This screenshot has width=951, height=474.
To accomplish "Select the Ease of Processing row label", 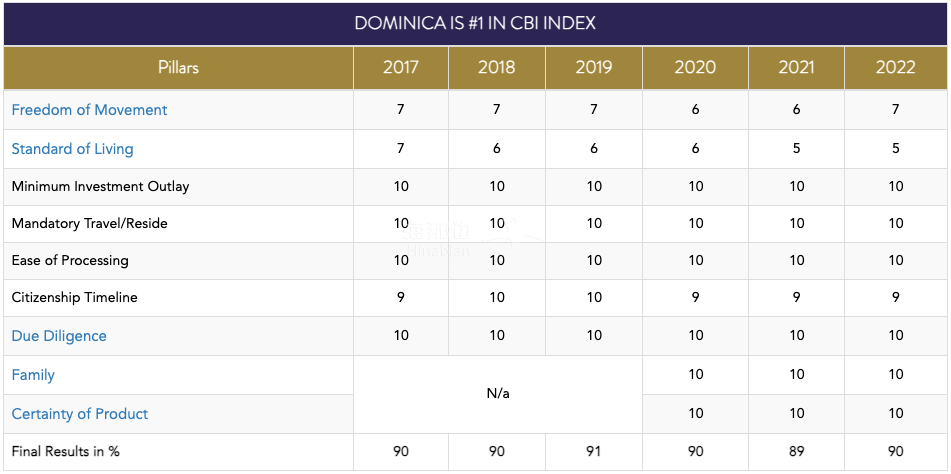I will click(x=70, y=260).
